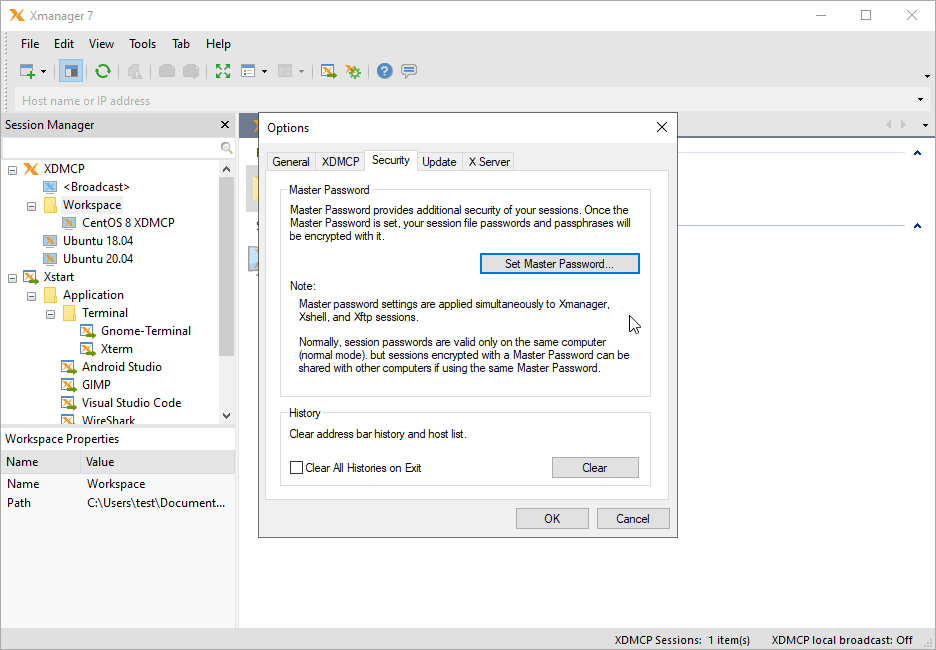The width and height of the screenshot is (936, 650).
Task: Collapse the Xstart tree node
Action: pyautogui.click(x=13, y=278)
